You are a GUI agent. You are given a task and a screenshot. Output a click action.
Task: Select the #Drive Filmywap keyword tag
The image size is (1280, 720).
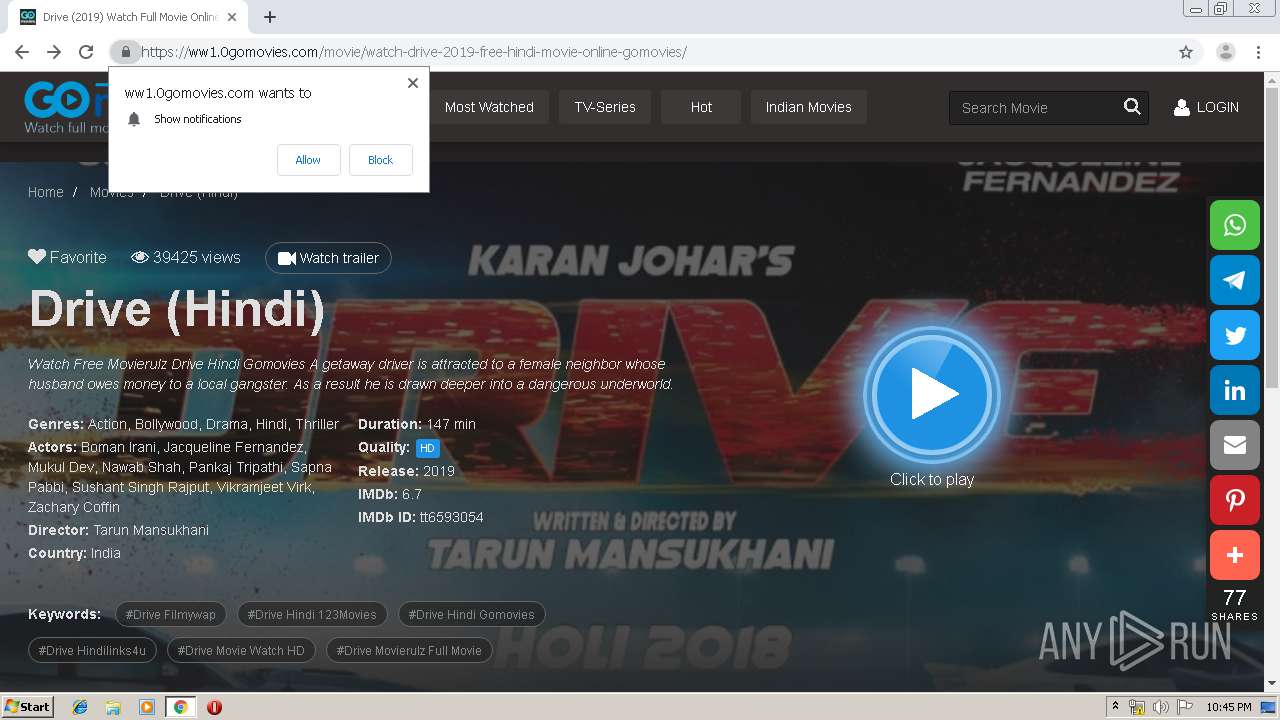[x=171, y=614]
